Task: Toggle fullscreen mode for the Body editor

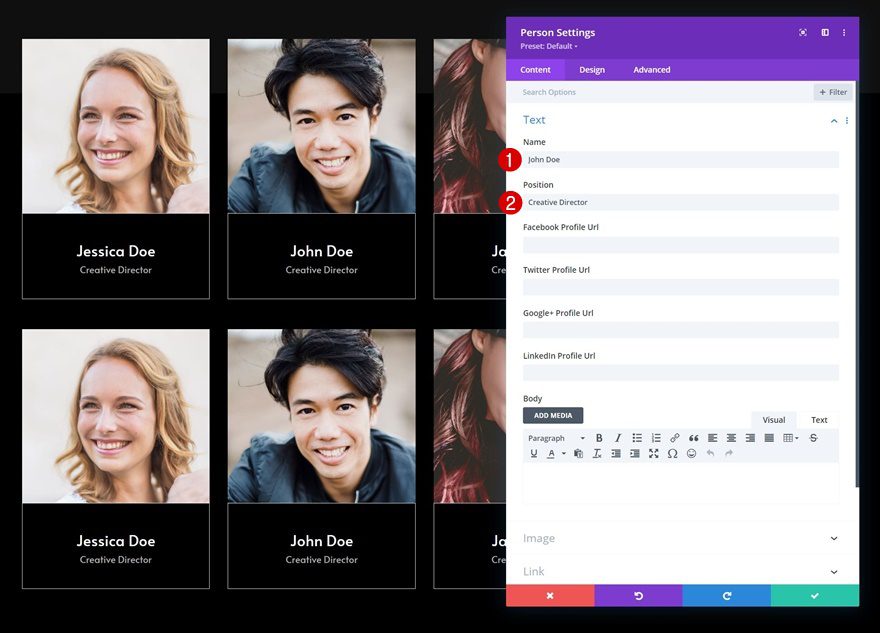Action: 654,453
